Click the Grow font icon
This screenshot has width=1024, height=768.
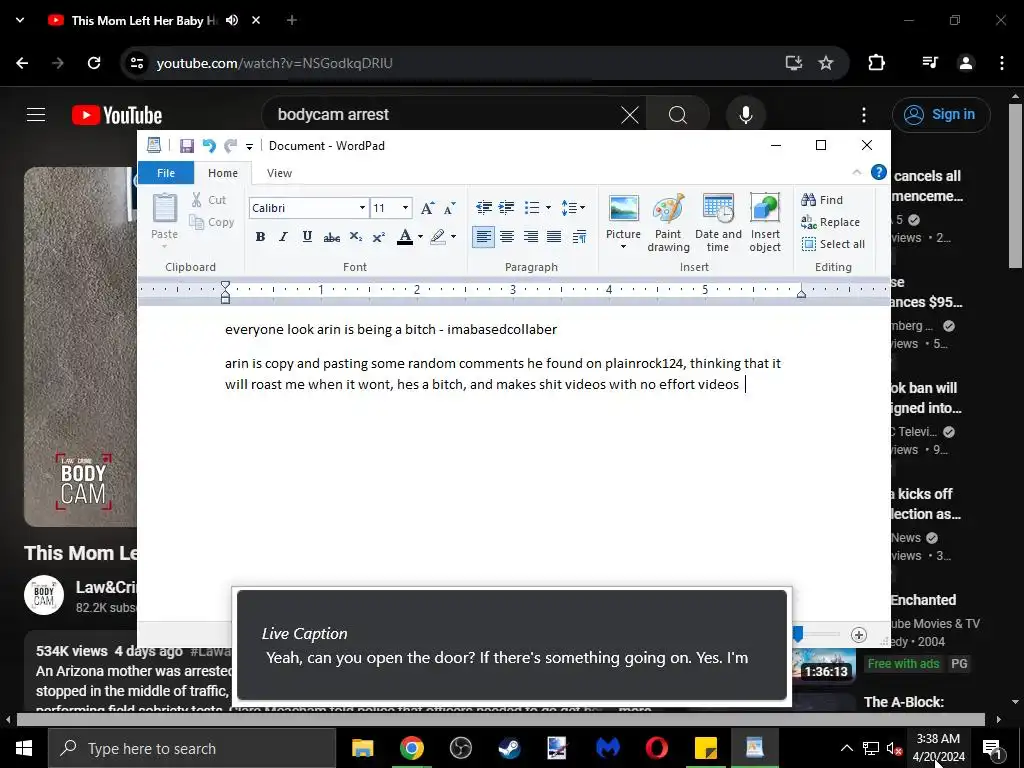(x=427, y=208)
